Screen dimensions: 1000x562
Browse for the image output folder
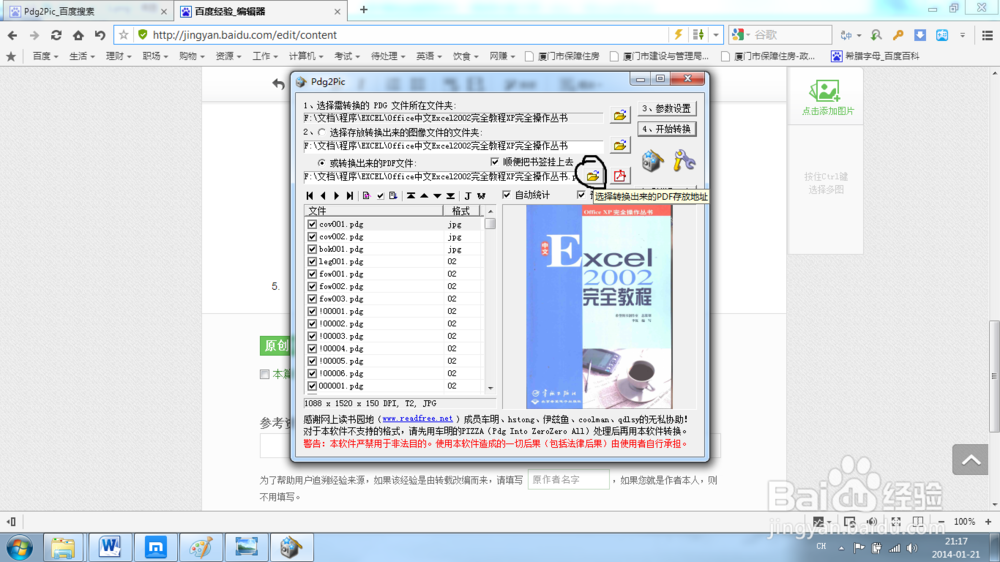click(x=619, y=145)
